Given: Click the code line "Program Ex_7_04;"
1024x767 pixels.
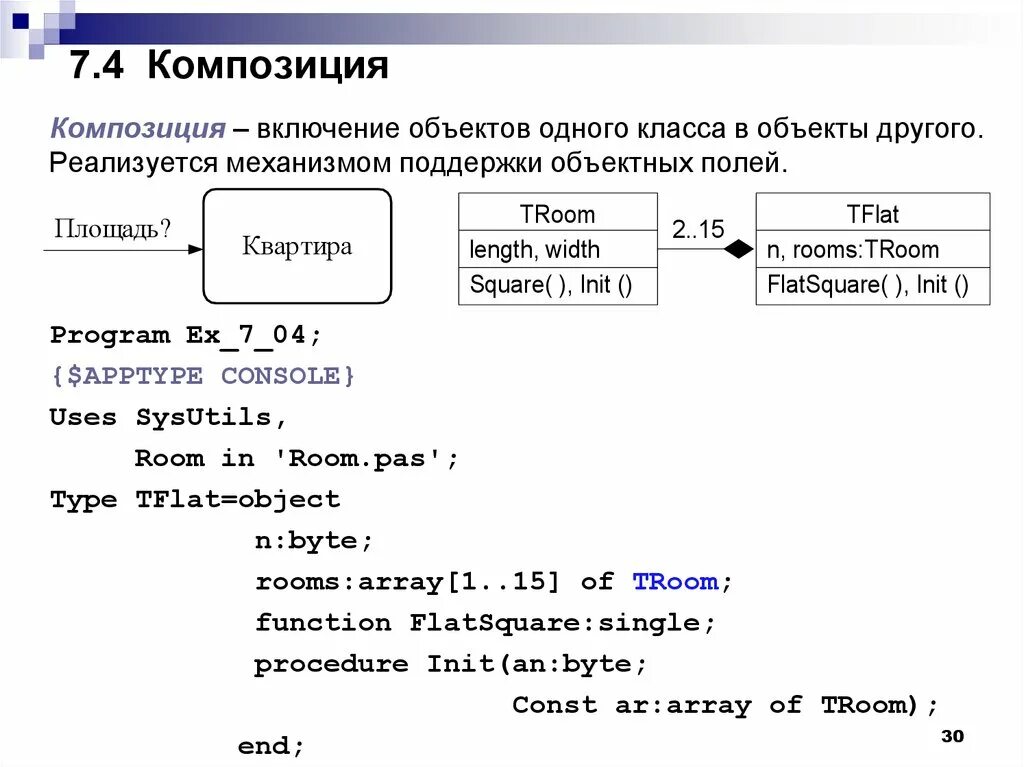Looking at the screenshot, I should [x=186, y=335].
